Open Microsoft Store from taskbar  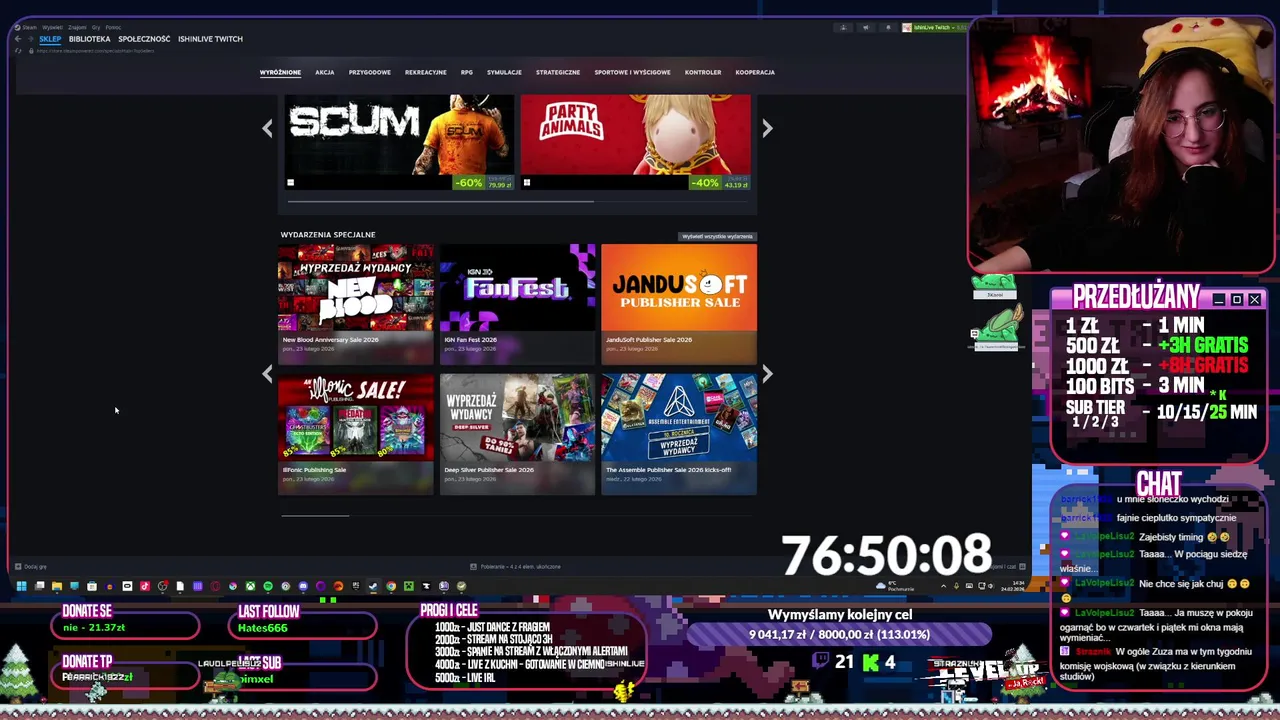(92, 586)
